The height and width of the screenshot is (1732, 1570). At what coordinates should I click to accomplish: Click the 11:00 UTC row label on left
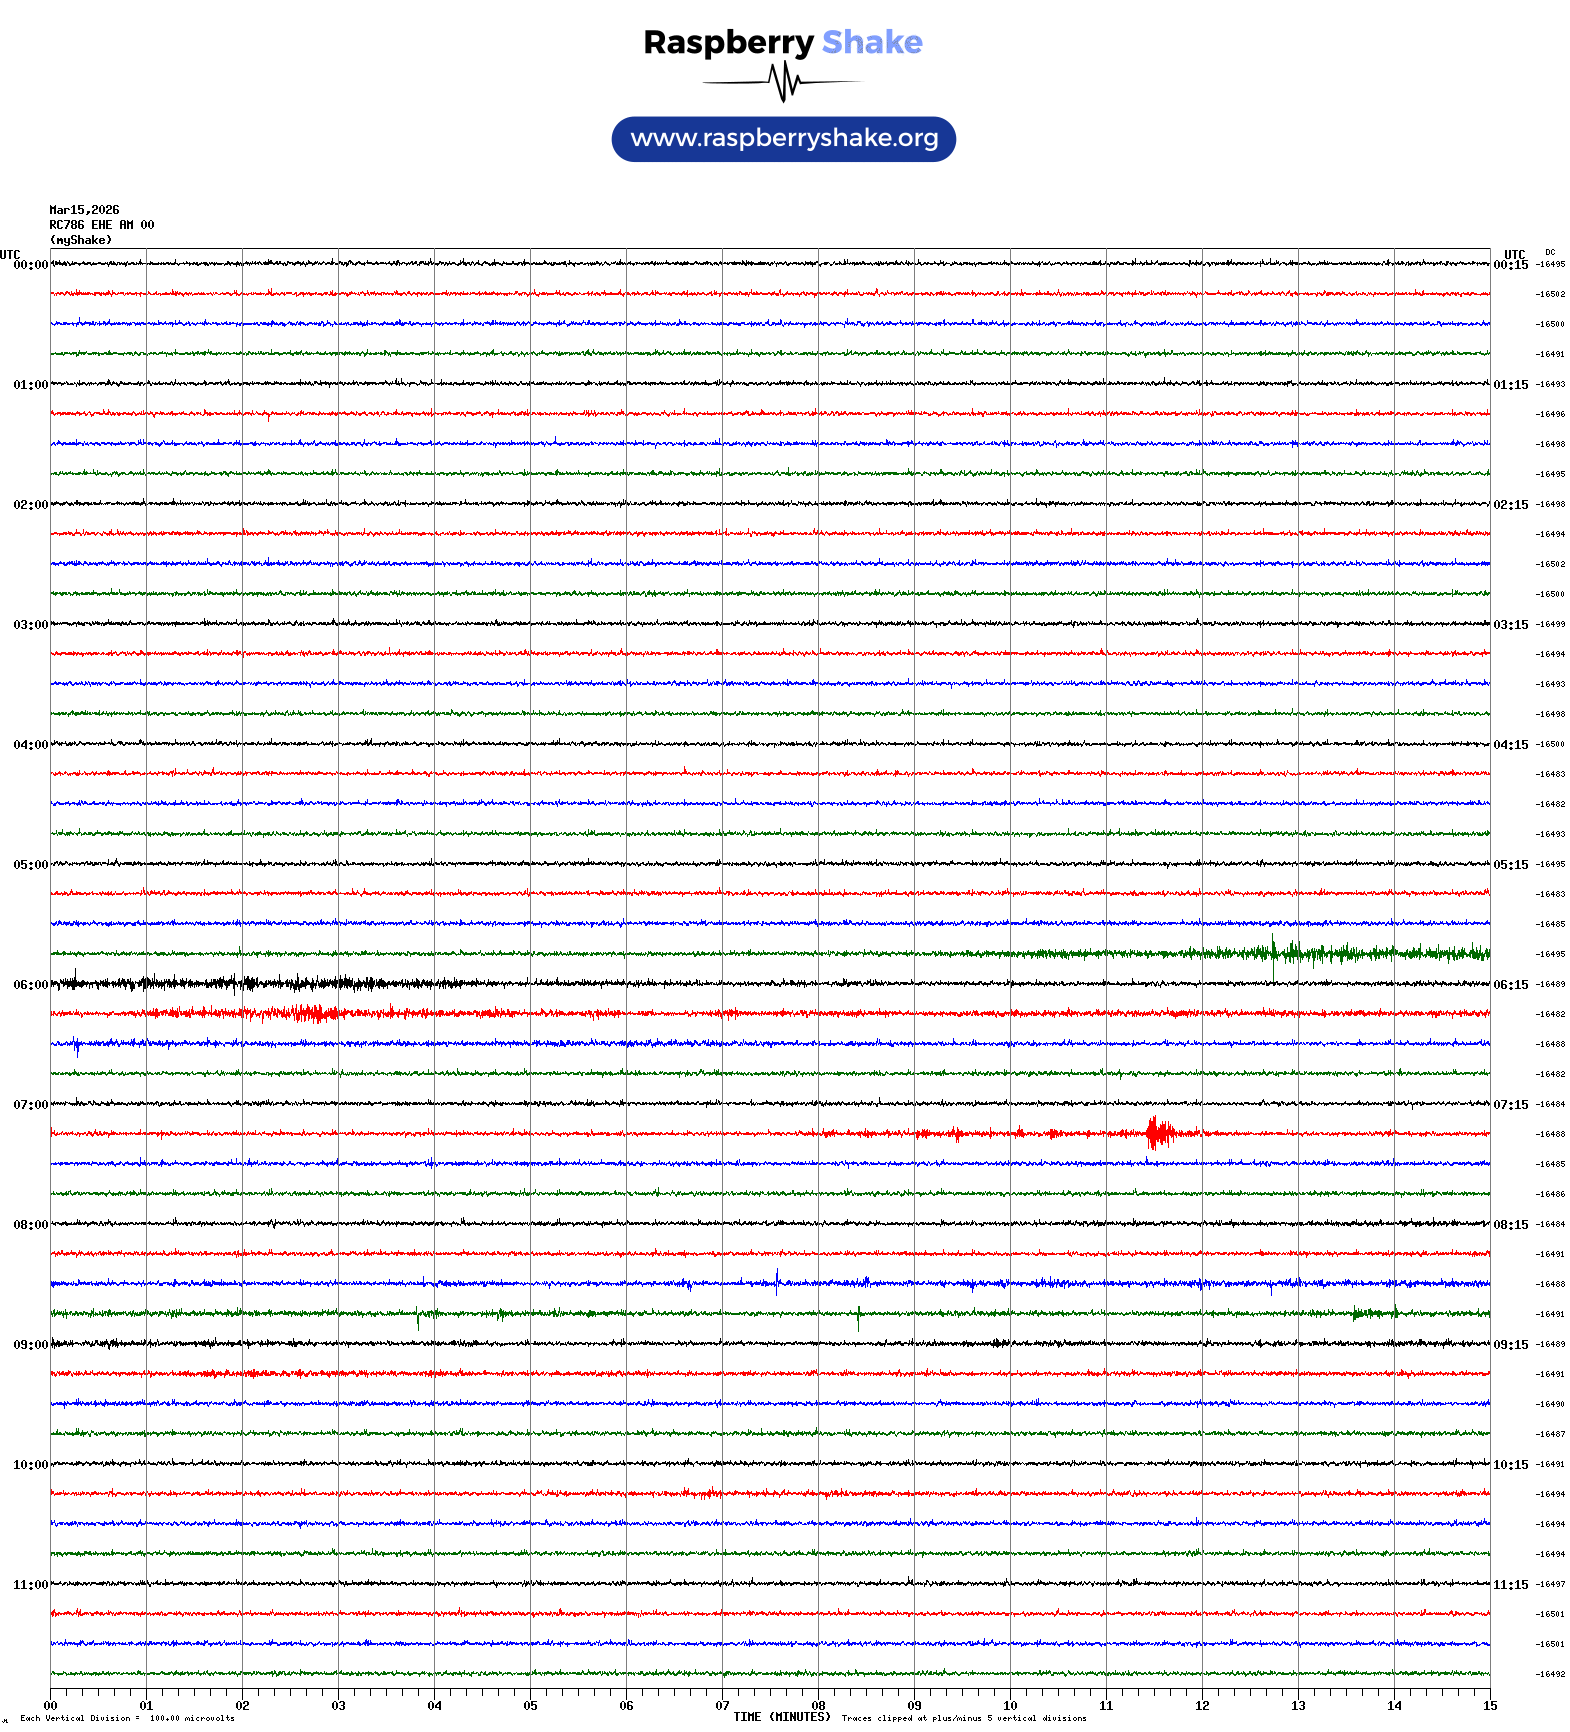(30, 1585)
